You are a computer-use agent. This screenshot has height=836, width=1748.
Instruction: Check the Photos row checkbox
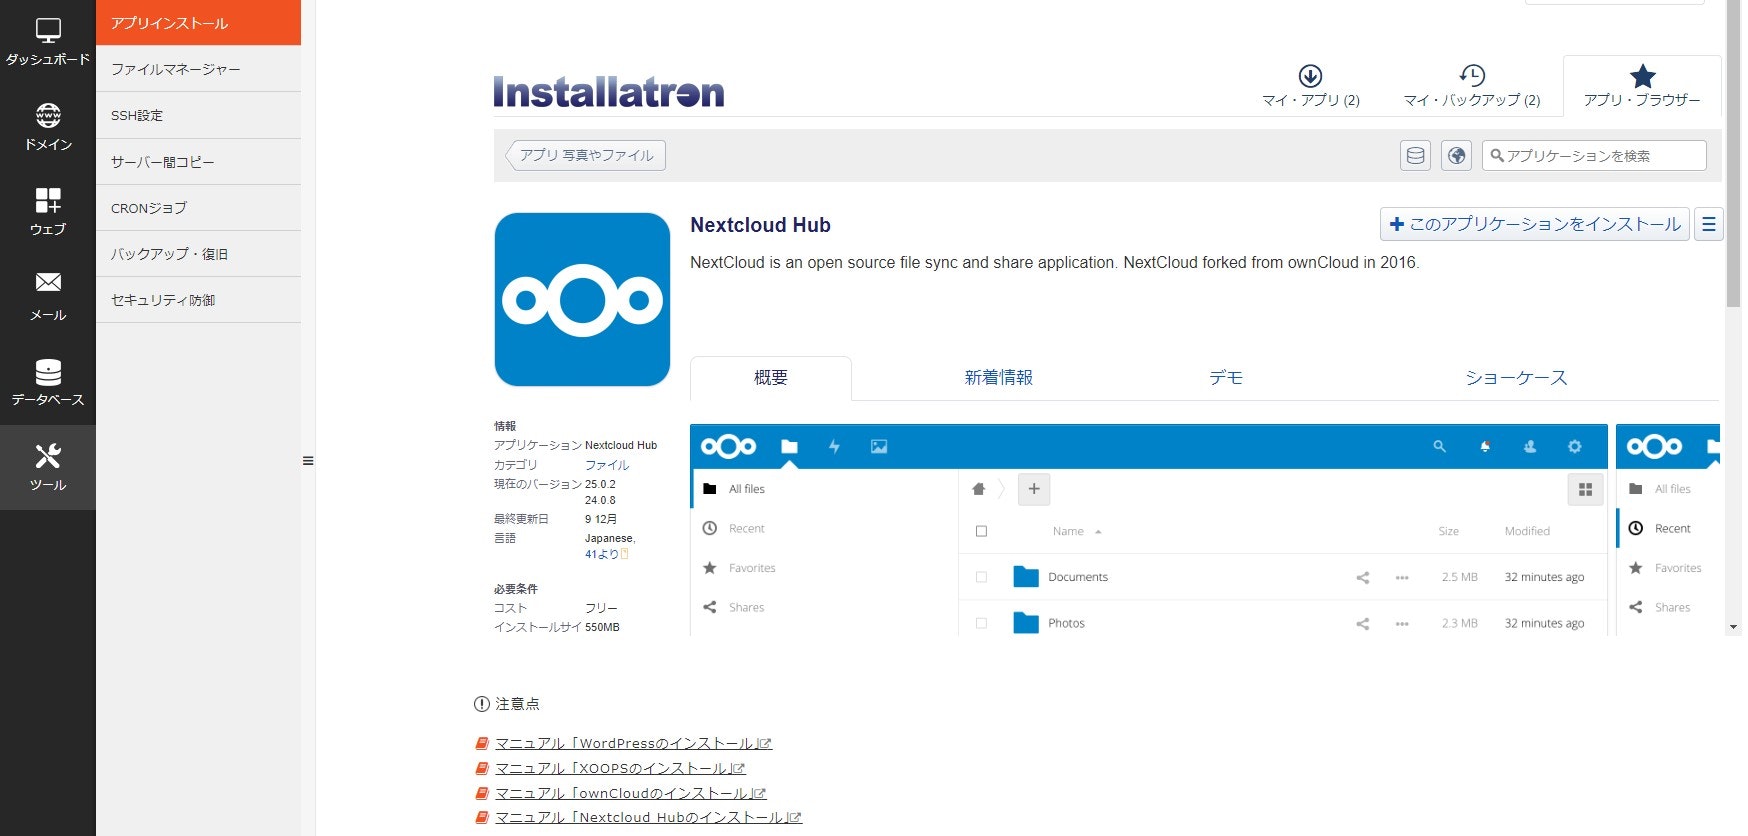click(981, 623)
